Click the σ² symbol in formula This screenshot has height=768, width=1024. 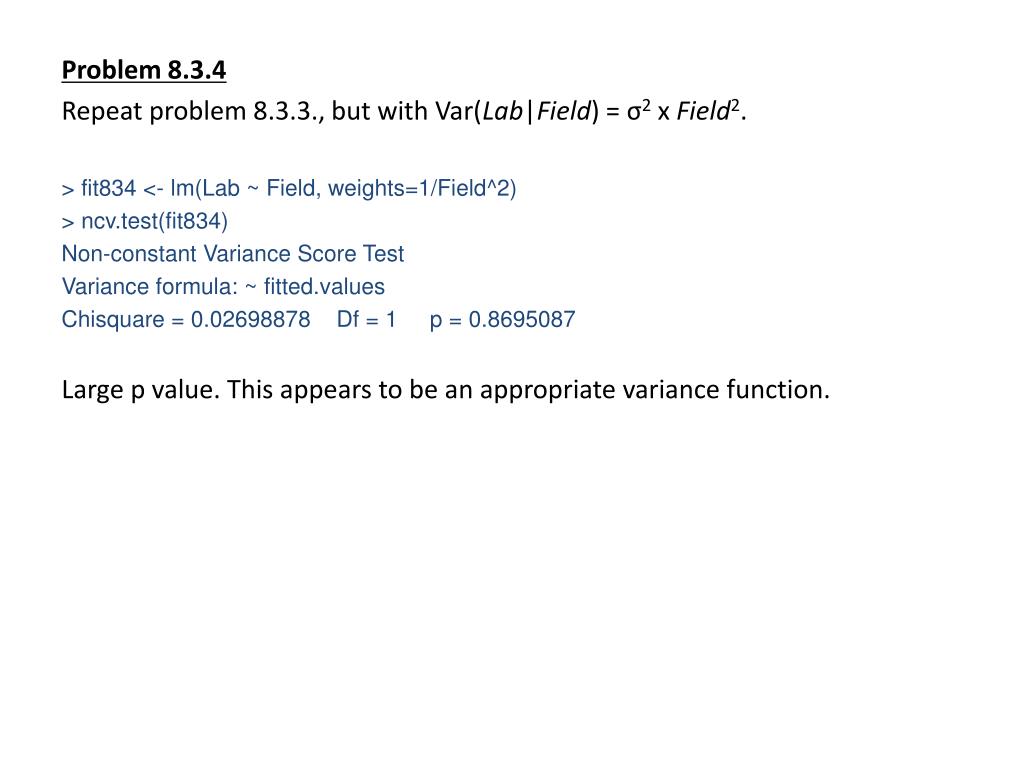tap(639, 110)
